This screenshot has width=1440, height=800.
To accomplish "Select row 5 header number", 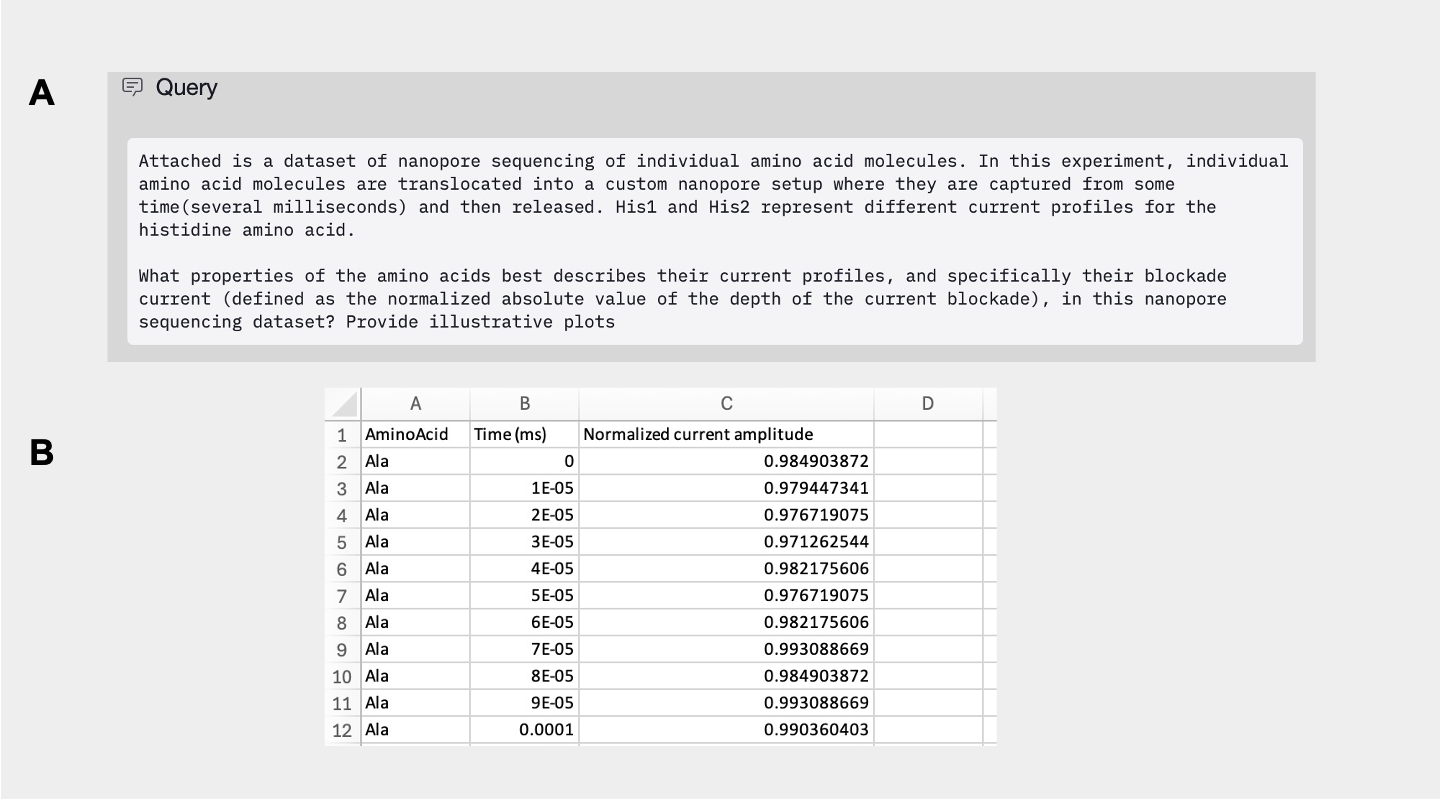I will click(x=343, y=543).
